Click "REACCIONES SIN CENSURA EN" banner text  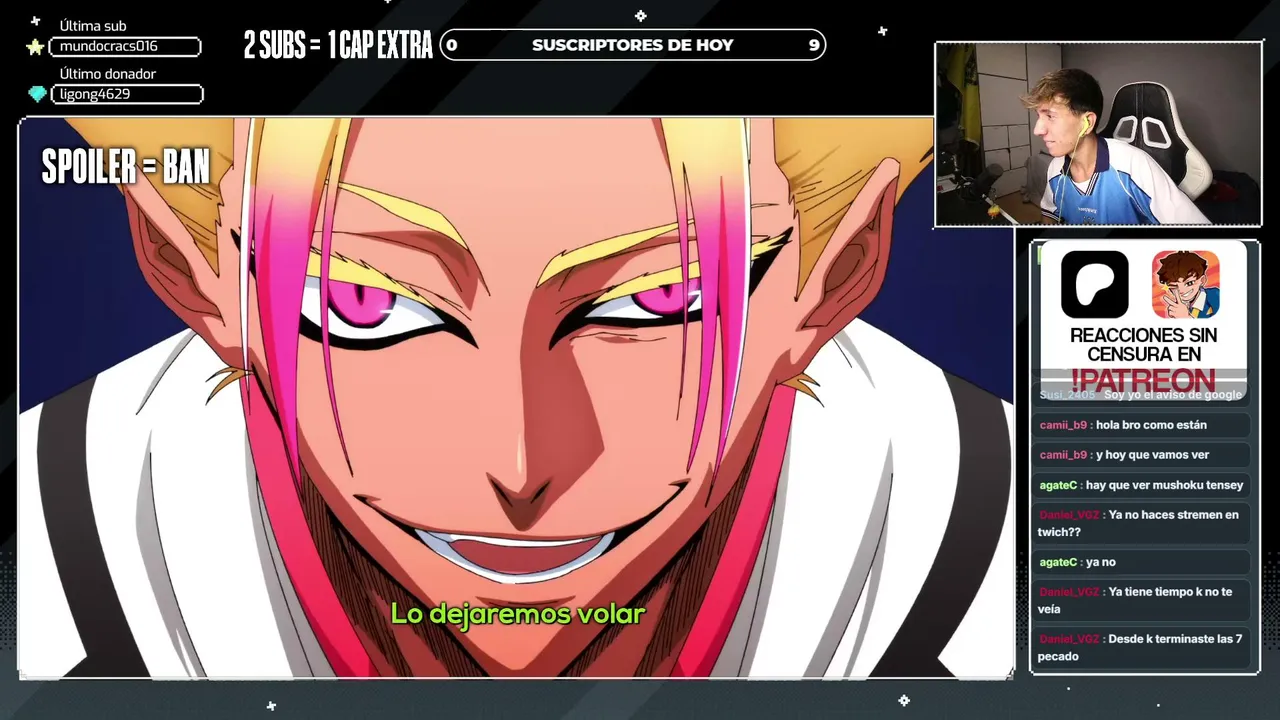pos(1143,345)
